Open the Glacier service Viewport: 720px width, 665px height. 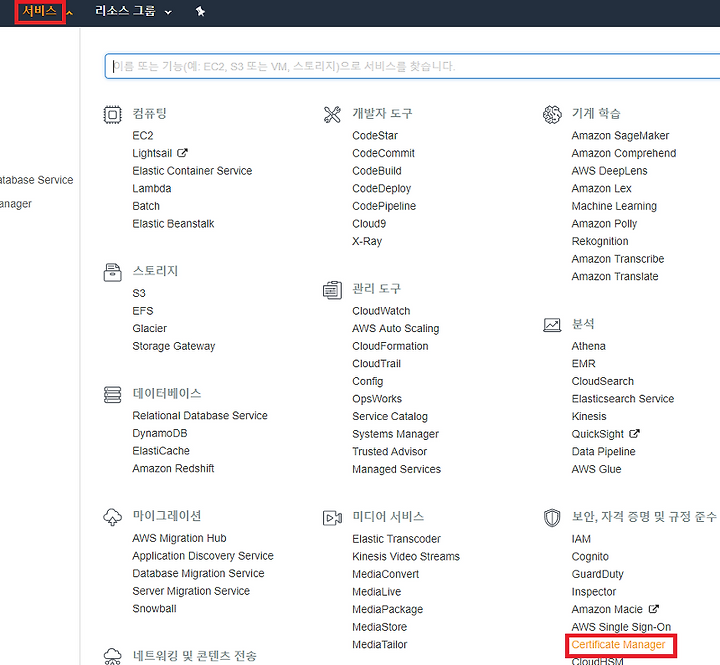click(149, 328)
